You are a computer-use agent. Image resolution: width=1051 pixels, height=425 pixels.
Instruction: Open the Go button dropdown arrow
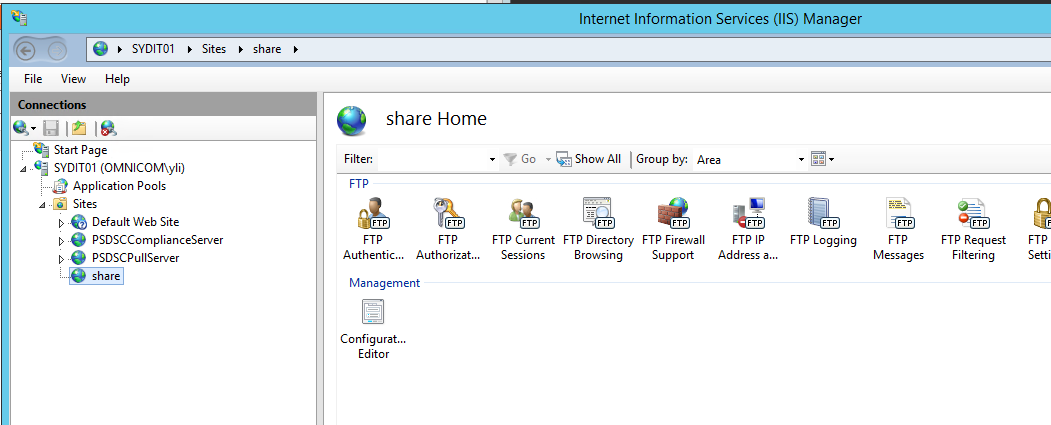[548, 160]
